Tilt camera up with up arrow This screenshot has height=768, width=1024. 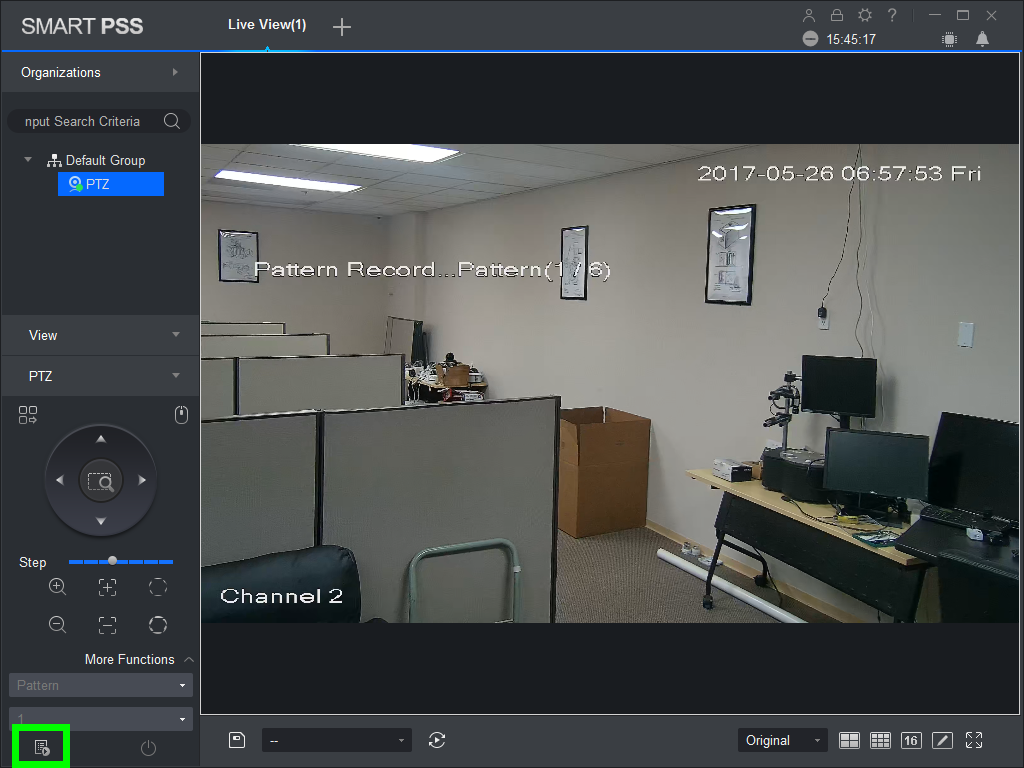click(x=101, y=439)
